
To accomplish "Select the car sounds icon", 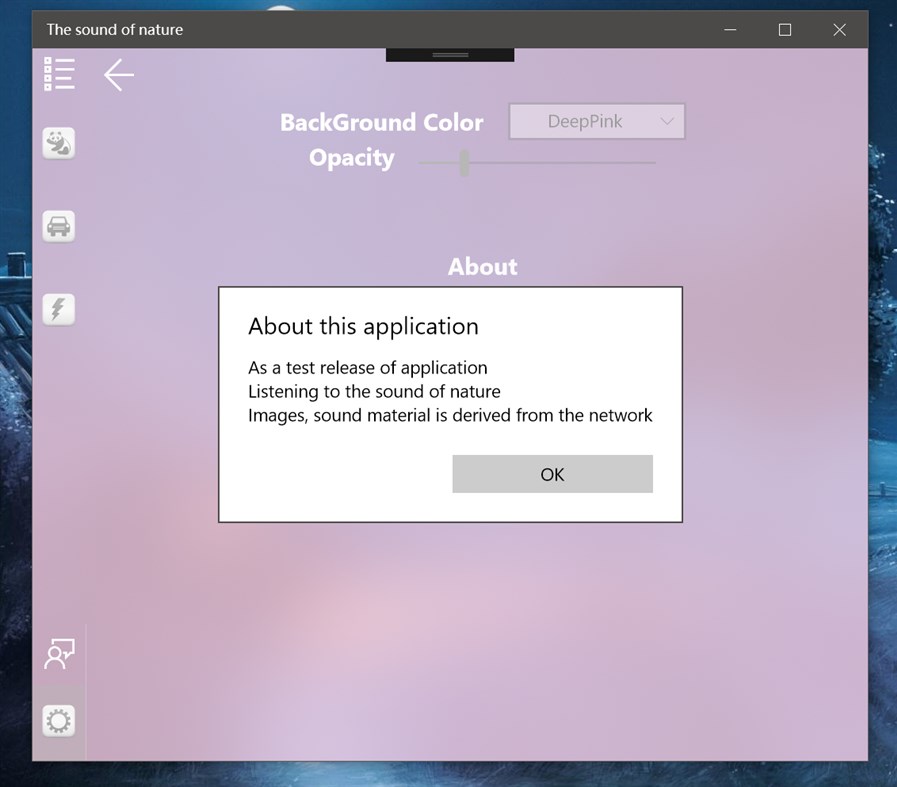I will point(58,226).
